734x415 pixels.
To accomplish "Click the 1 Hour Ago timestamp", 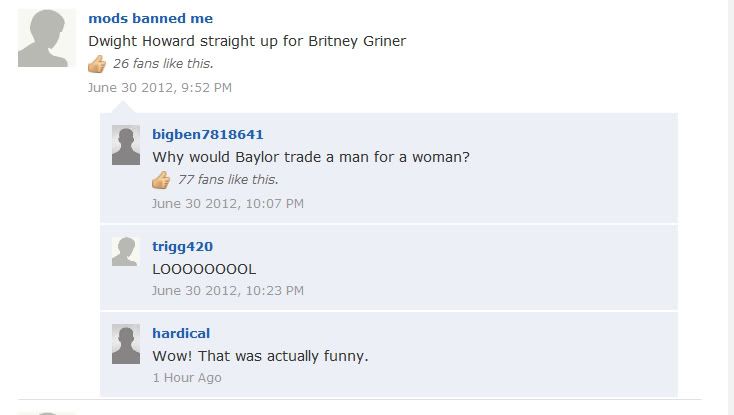I will click(187, 378).
